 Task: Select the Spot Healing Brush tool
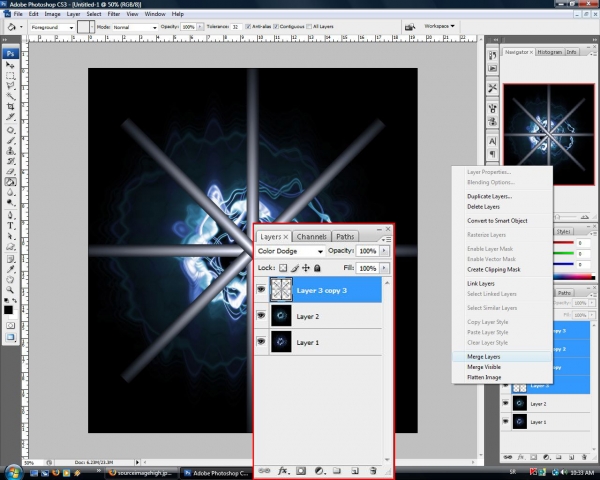(x=10, y=130)
